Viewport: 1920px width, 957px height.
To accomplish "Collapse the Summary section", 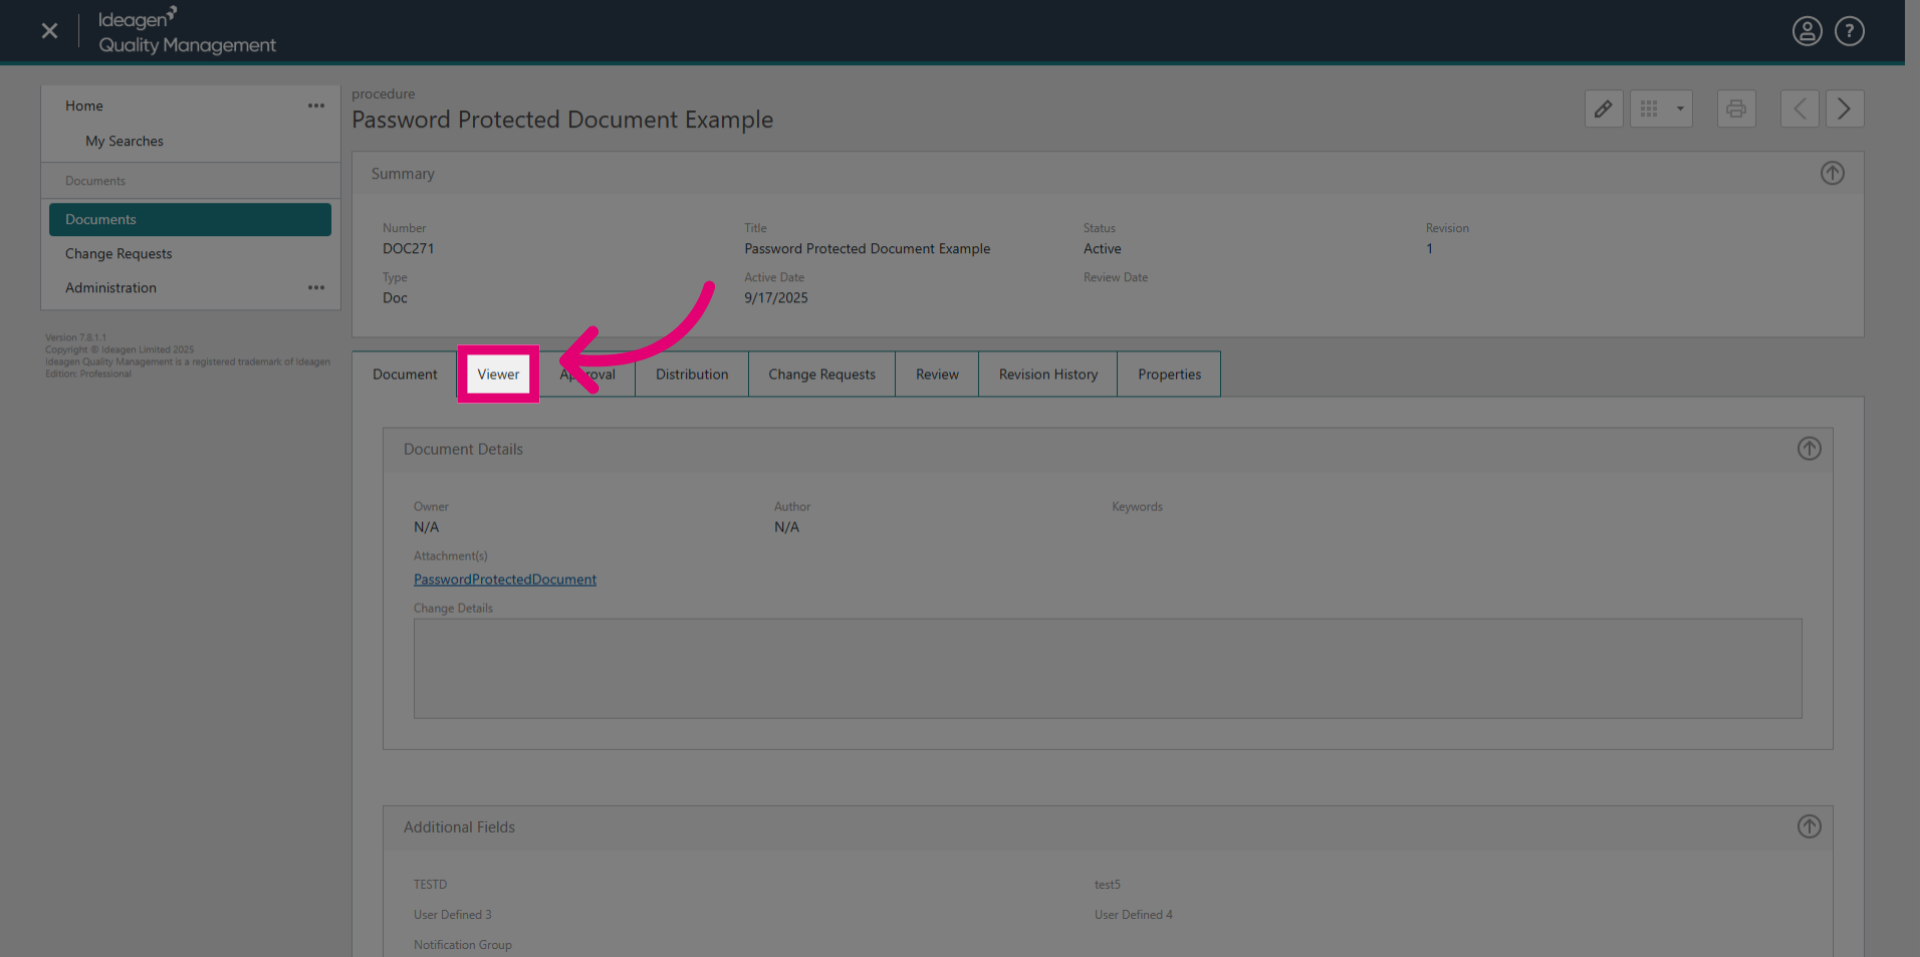I will pyautogui.click(x=1832, y=173).
